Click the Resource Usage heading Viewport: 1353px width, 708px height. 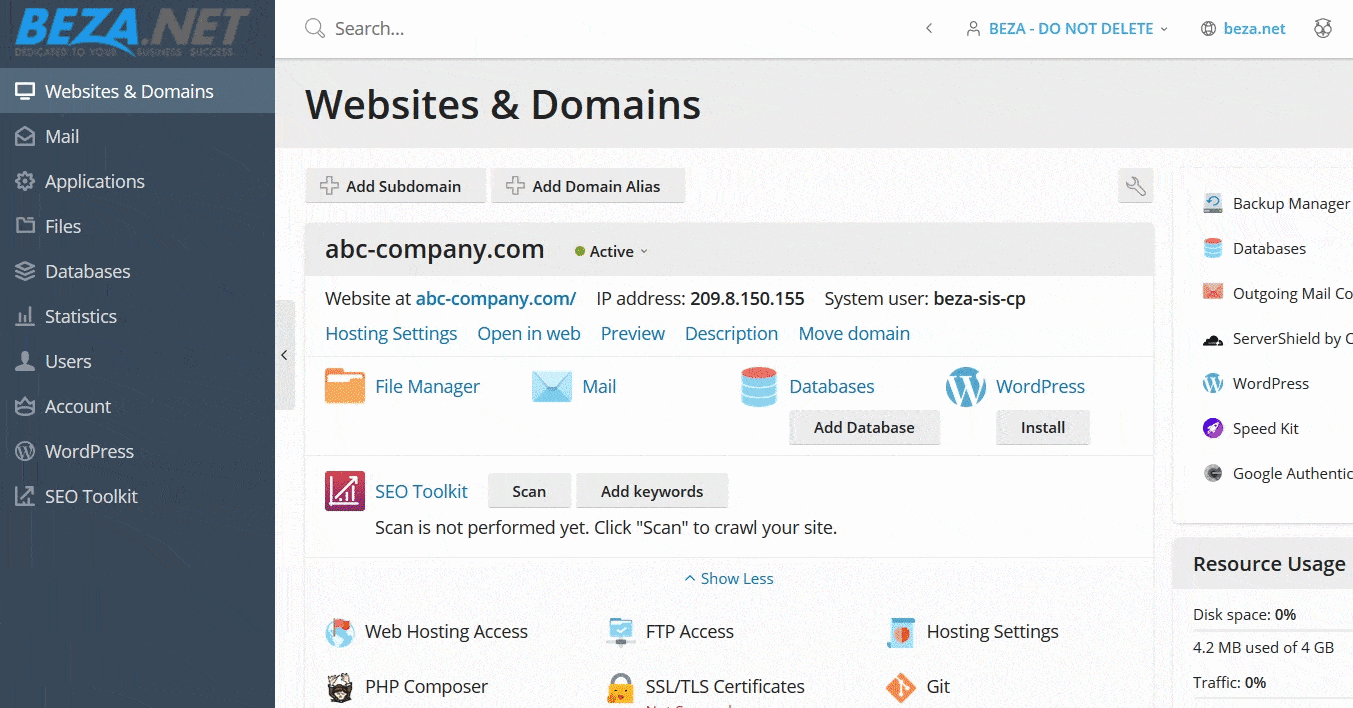pos(1269,564)
